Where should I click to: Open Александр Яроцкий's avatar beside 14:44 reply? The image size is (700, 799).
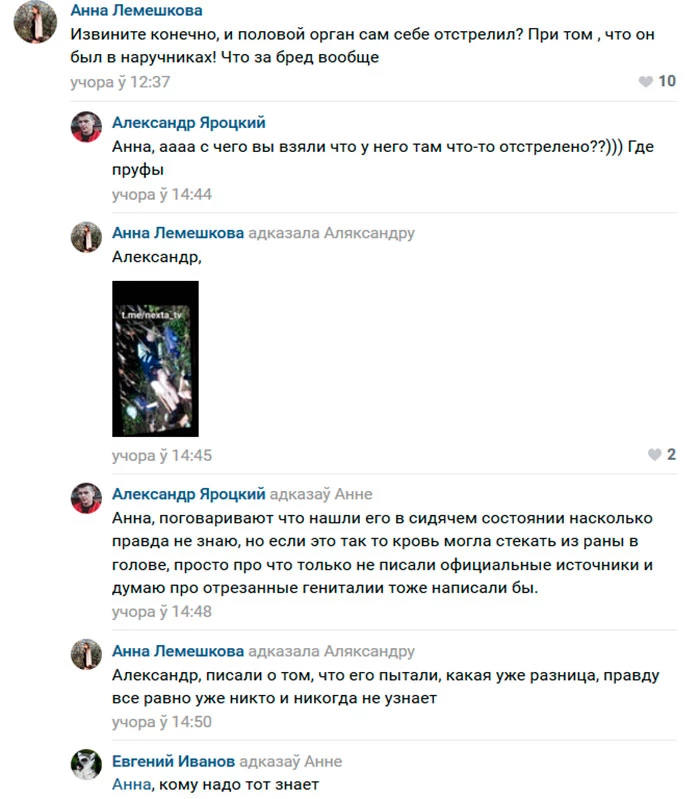point(86,126)
